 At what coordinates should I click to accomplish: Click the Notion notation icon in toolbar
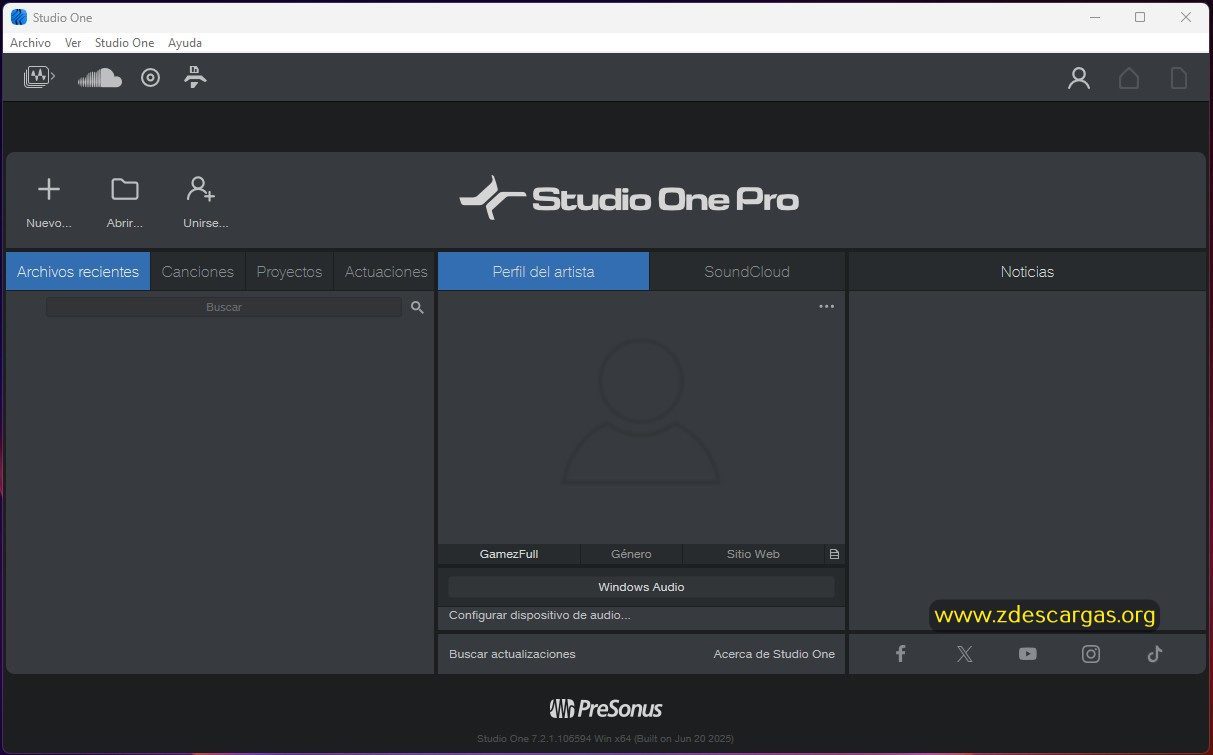(x=196, y=77)
